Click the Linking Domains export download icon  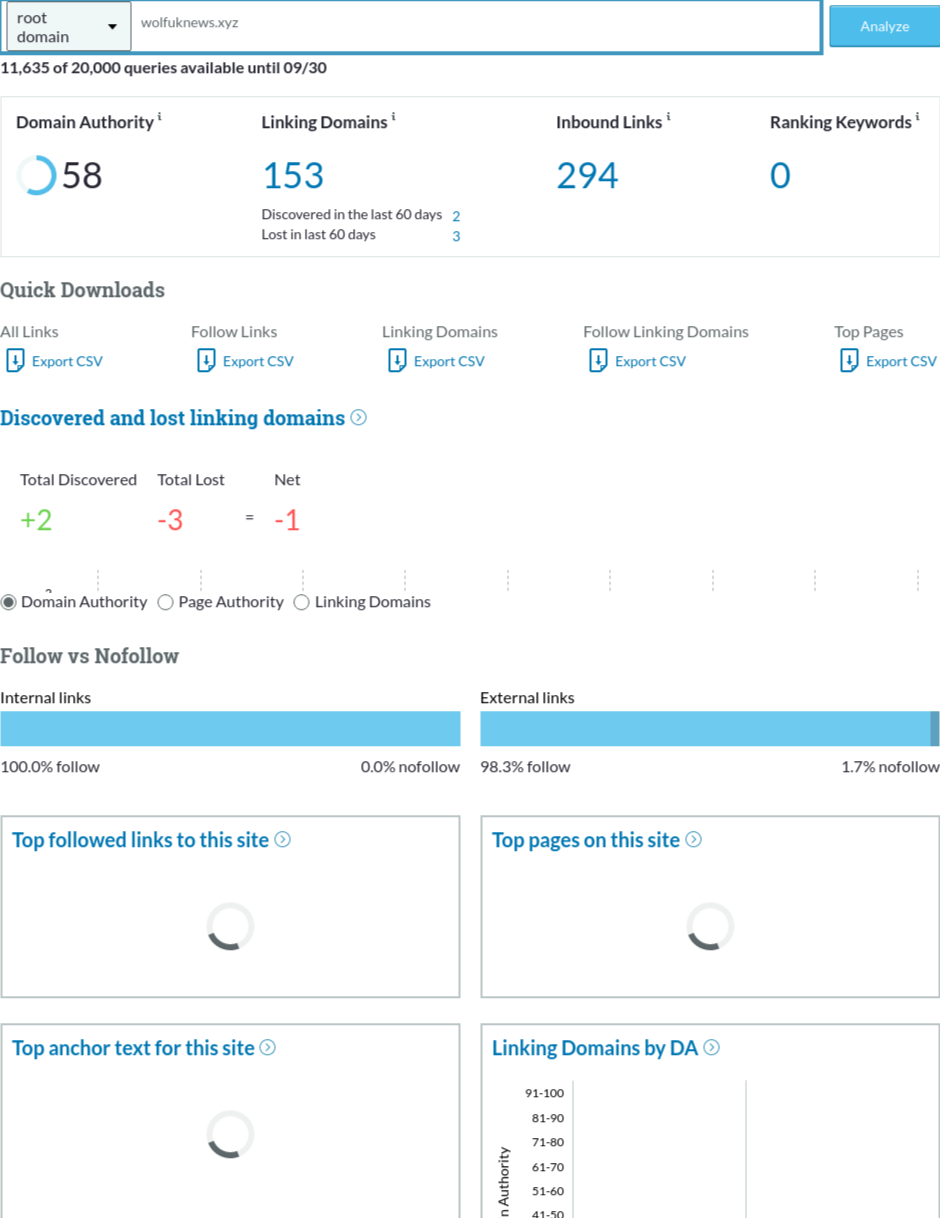tap(397, 361)
